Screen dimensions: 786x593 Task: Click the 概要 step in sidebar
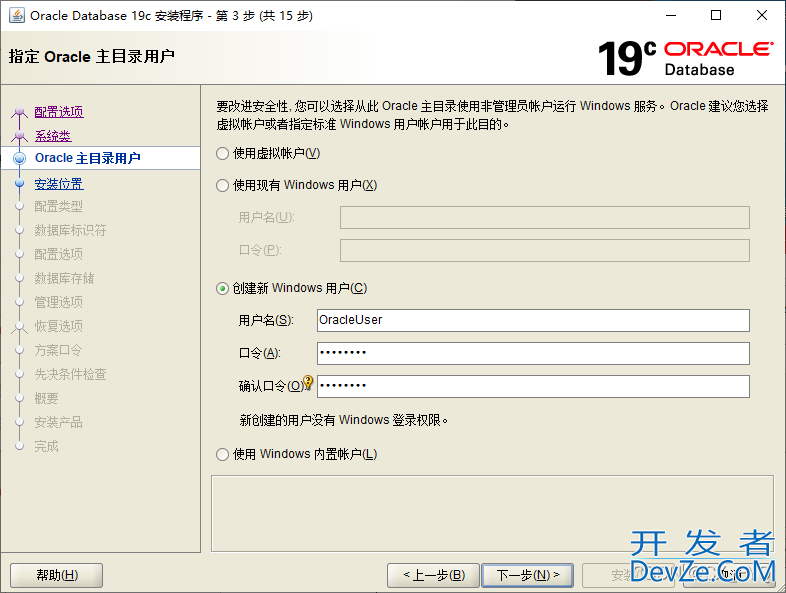46,399
